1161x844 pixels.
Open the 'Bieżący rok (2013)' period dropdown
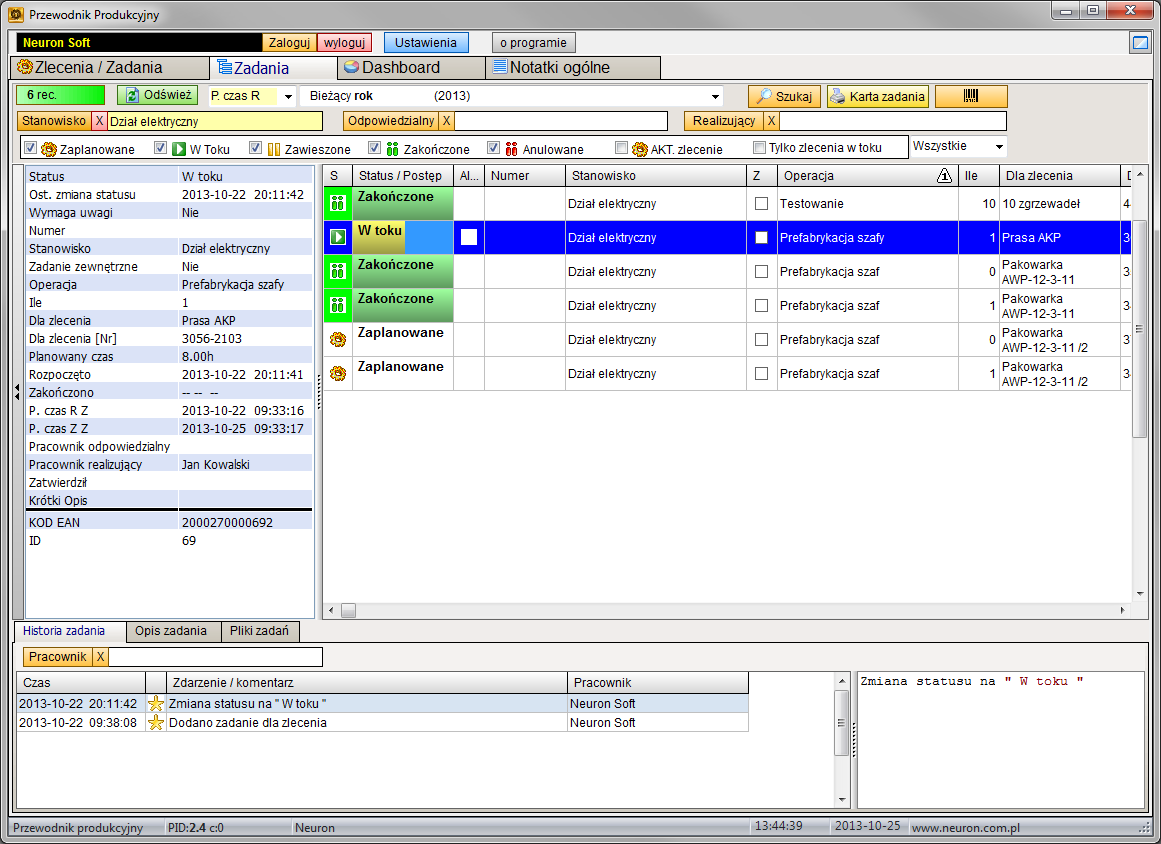715,96
